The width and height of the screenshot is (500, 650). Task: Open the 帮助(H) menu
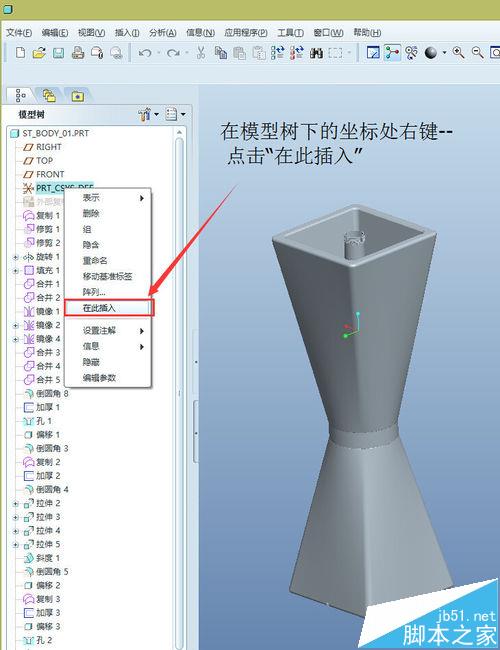(367, 32)
